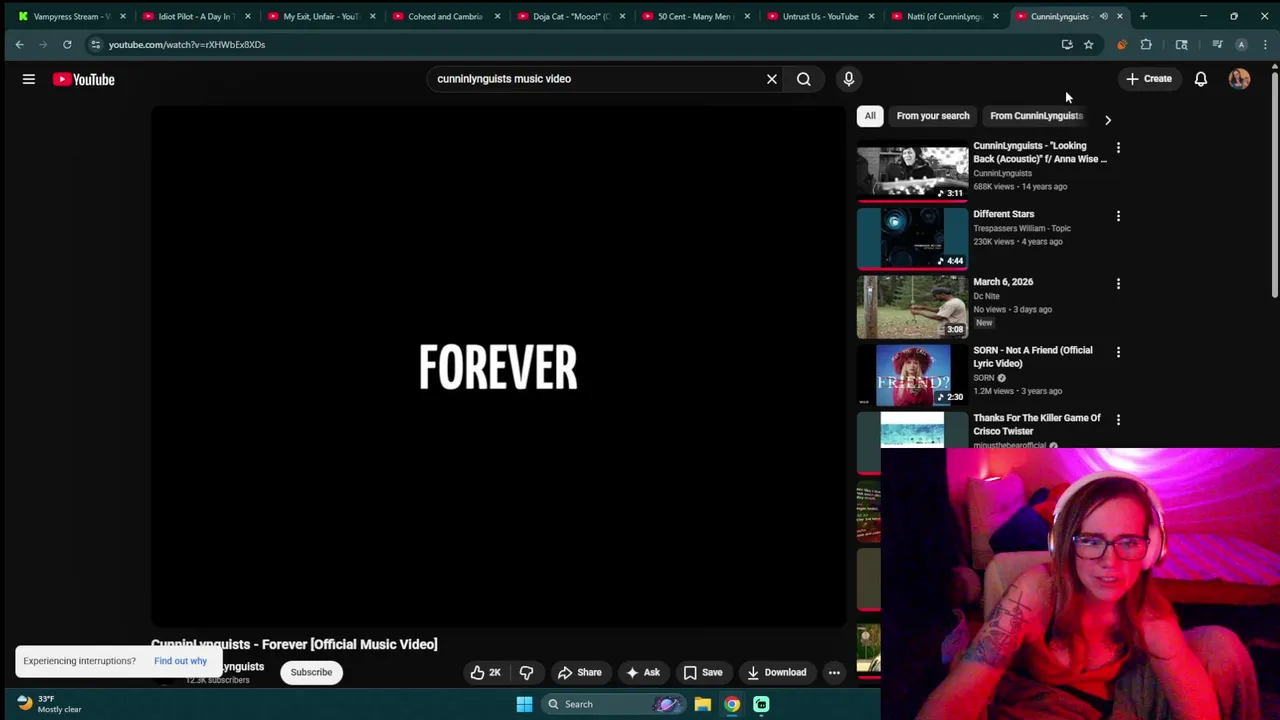This screenshot has width=1280, height=720.
Task: Open Different Stars video thumbnail
Action: click(x=912, y=240)
